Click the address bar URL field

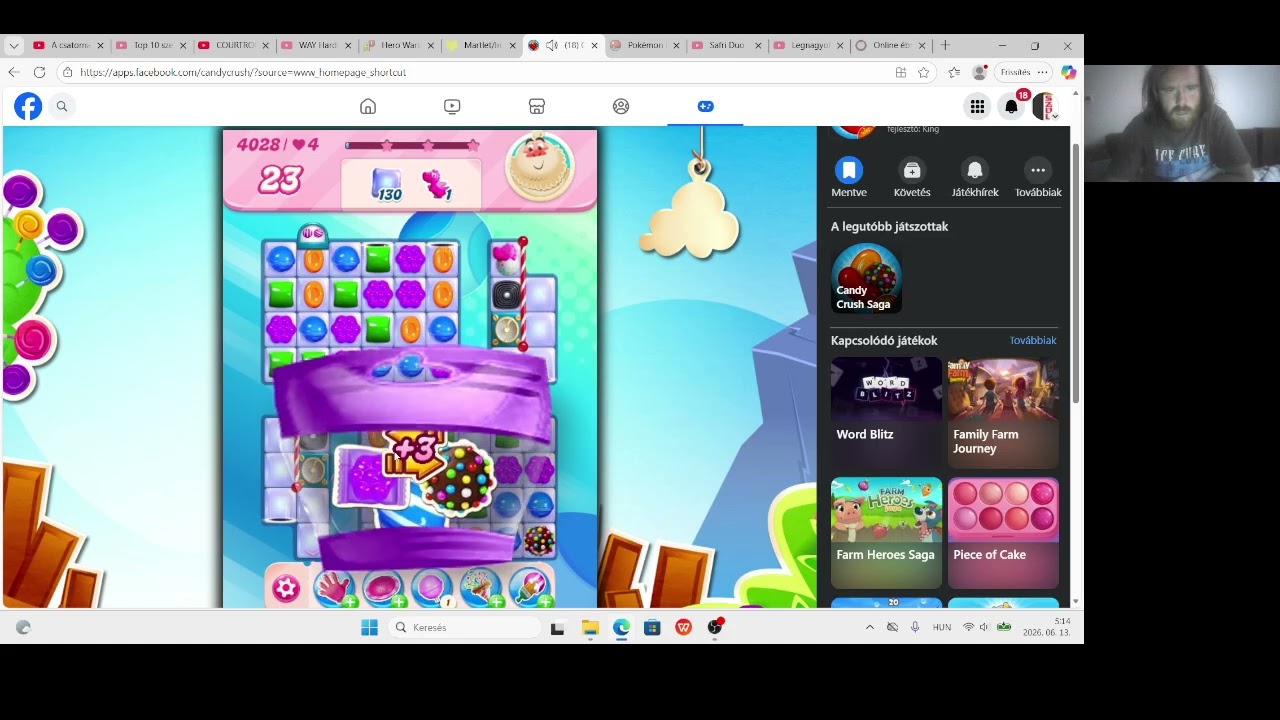click(480, 72)
